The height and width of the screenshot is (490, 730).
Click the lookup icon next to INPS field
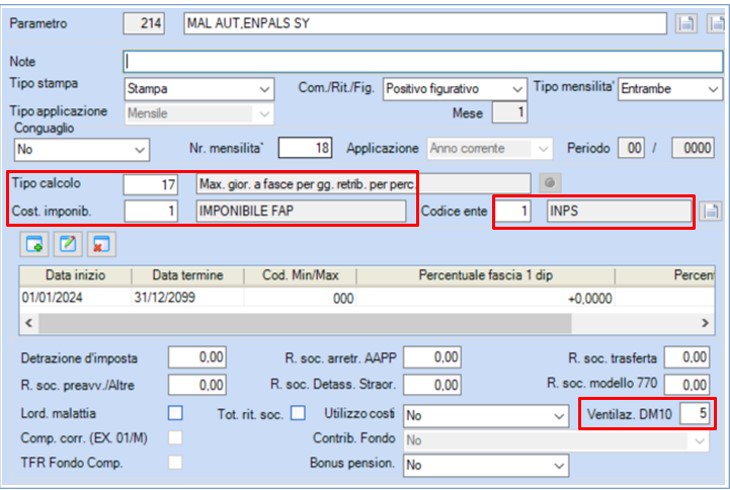click(710, 211)
